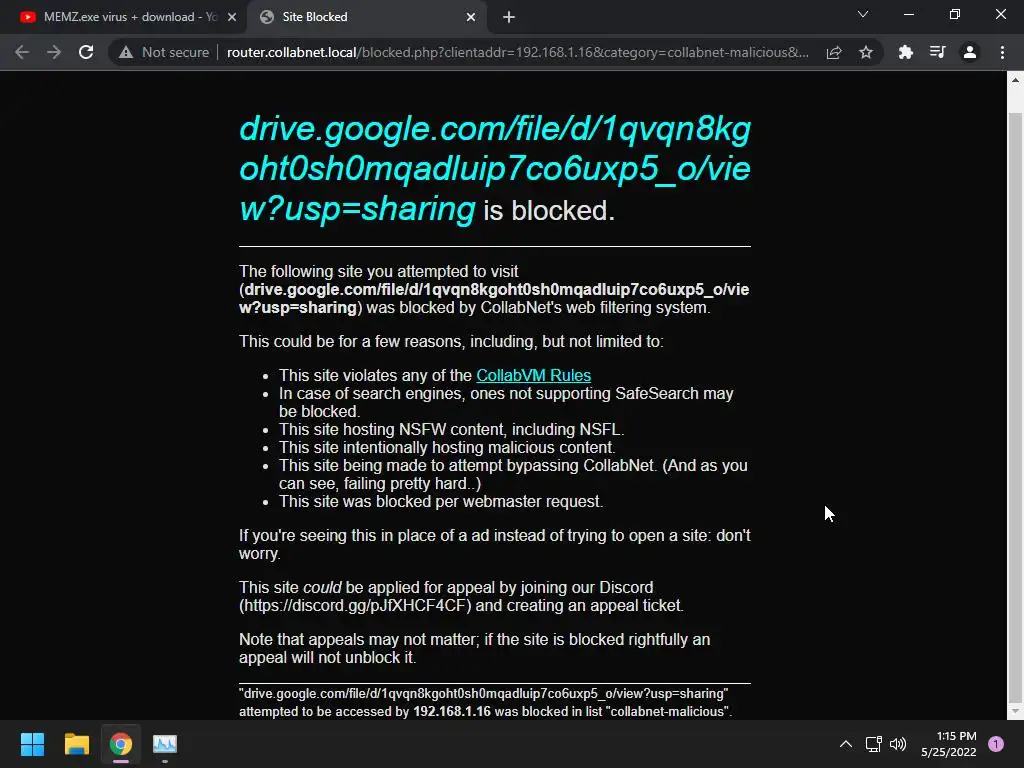The height and width of the screenshot is (768, 1024).
Task: Restore down the Chrome window
Action: tap(955, 14)
